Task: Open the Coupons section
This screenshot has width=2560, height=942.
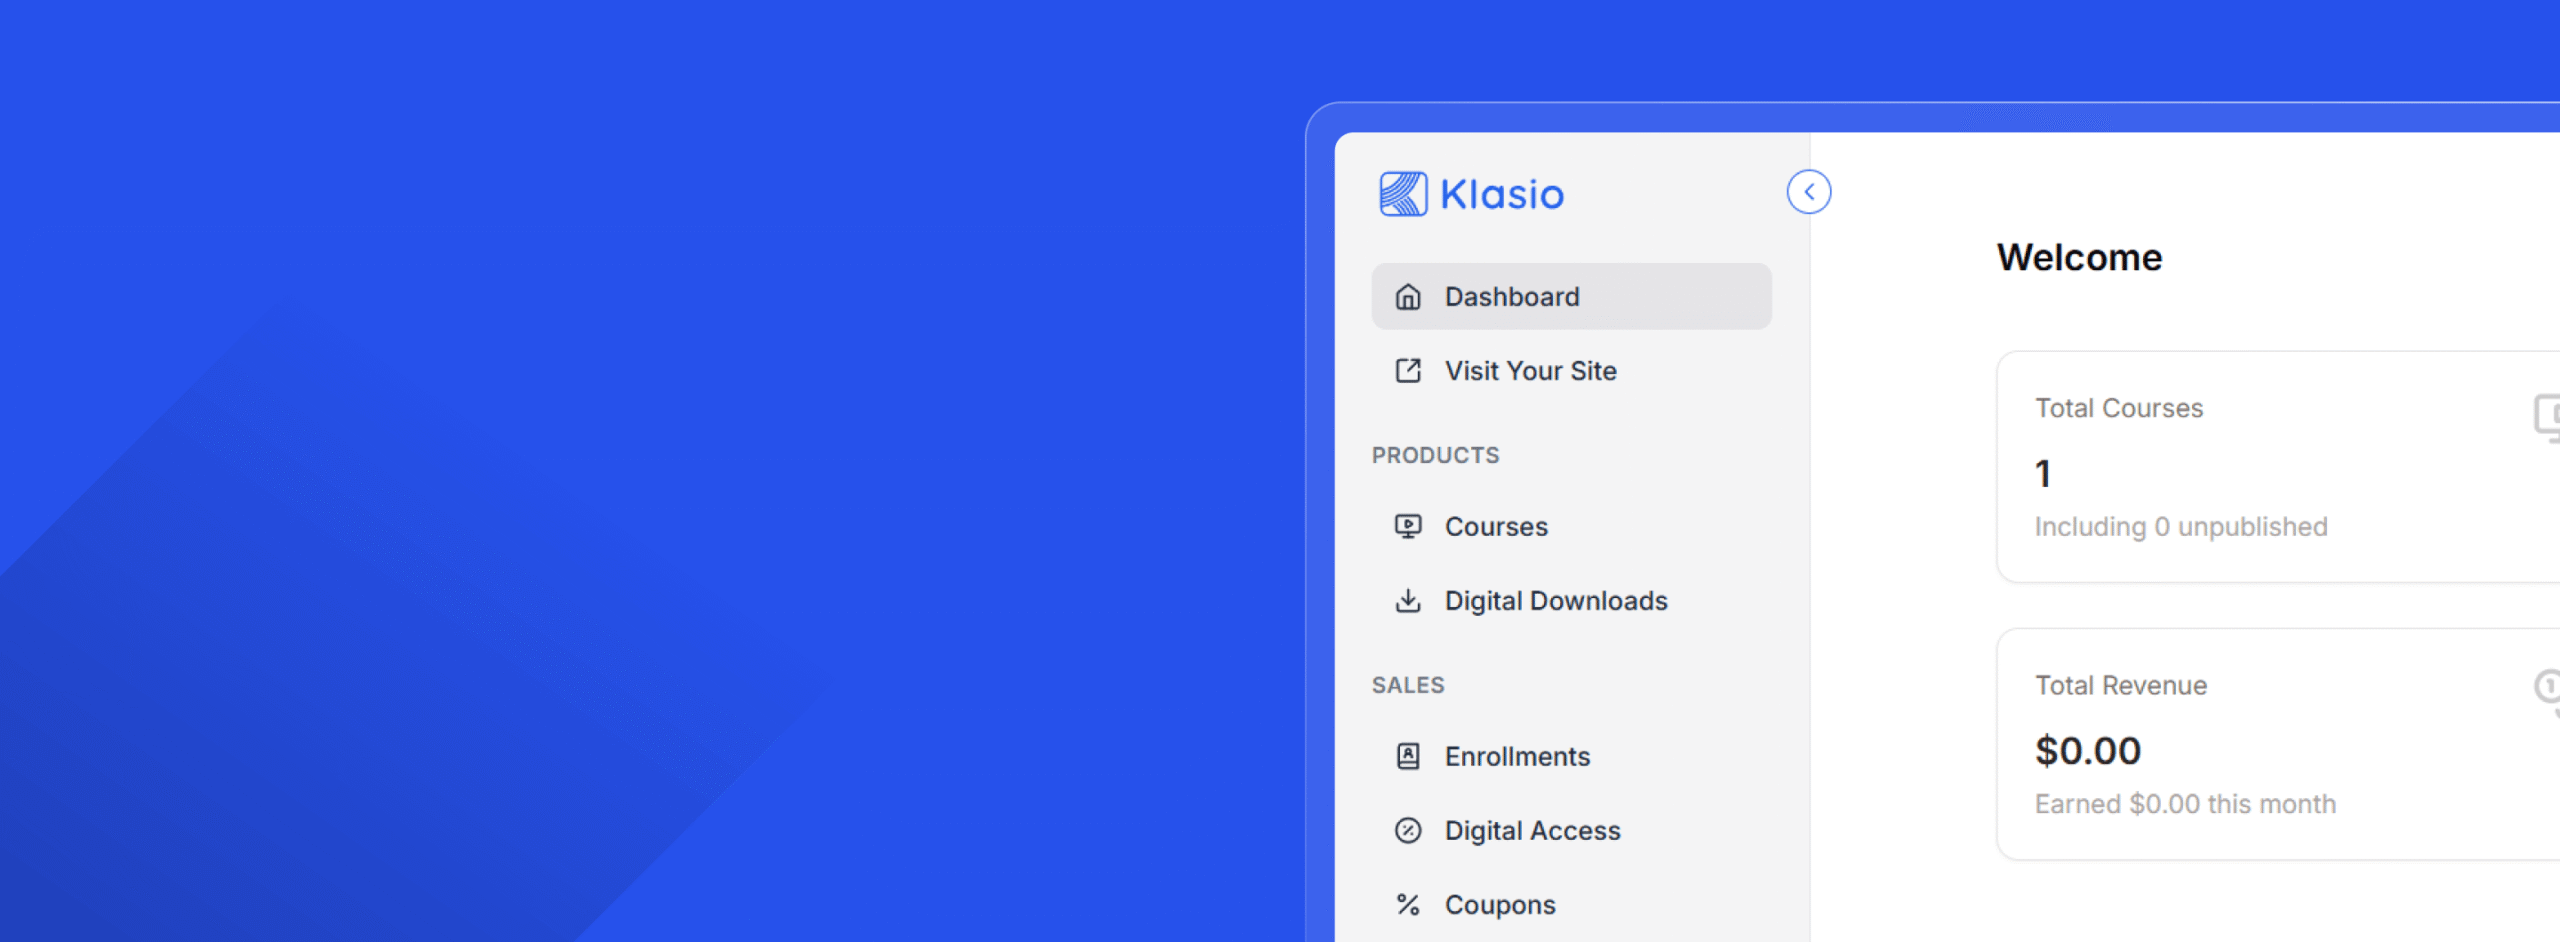Action: (x=1499, y=904)
